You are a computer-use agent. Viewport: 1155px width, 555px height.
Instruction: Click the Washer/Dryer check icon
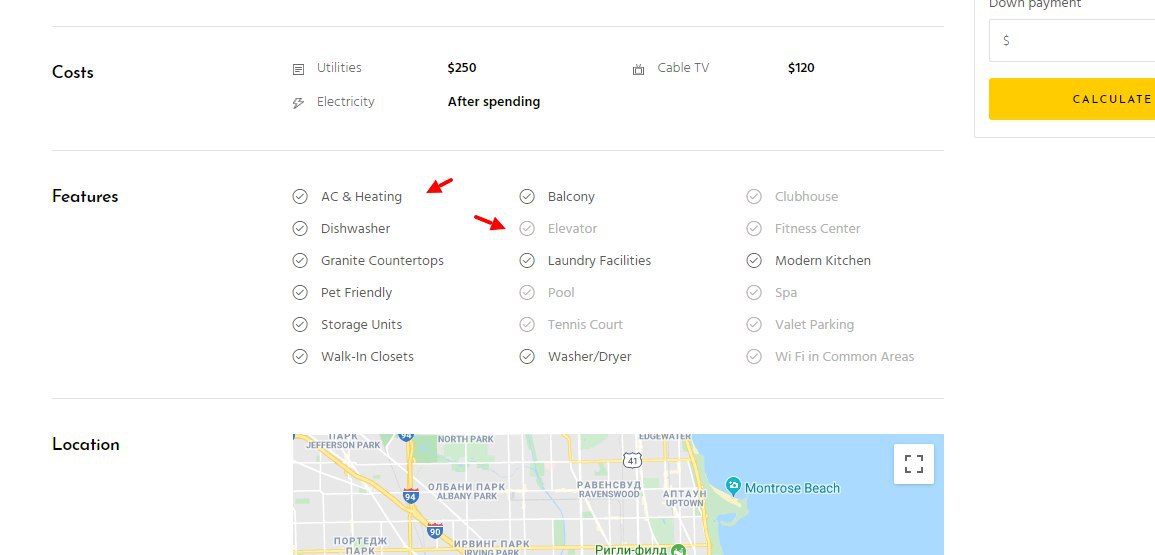coord(527,357)
